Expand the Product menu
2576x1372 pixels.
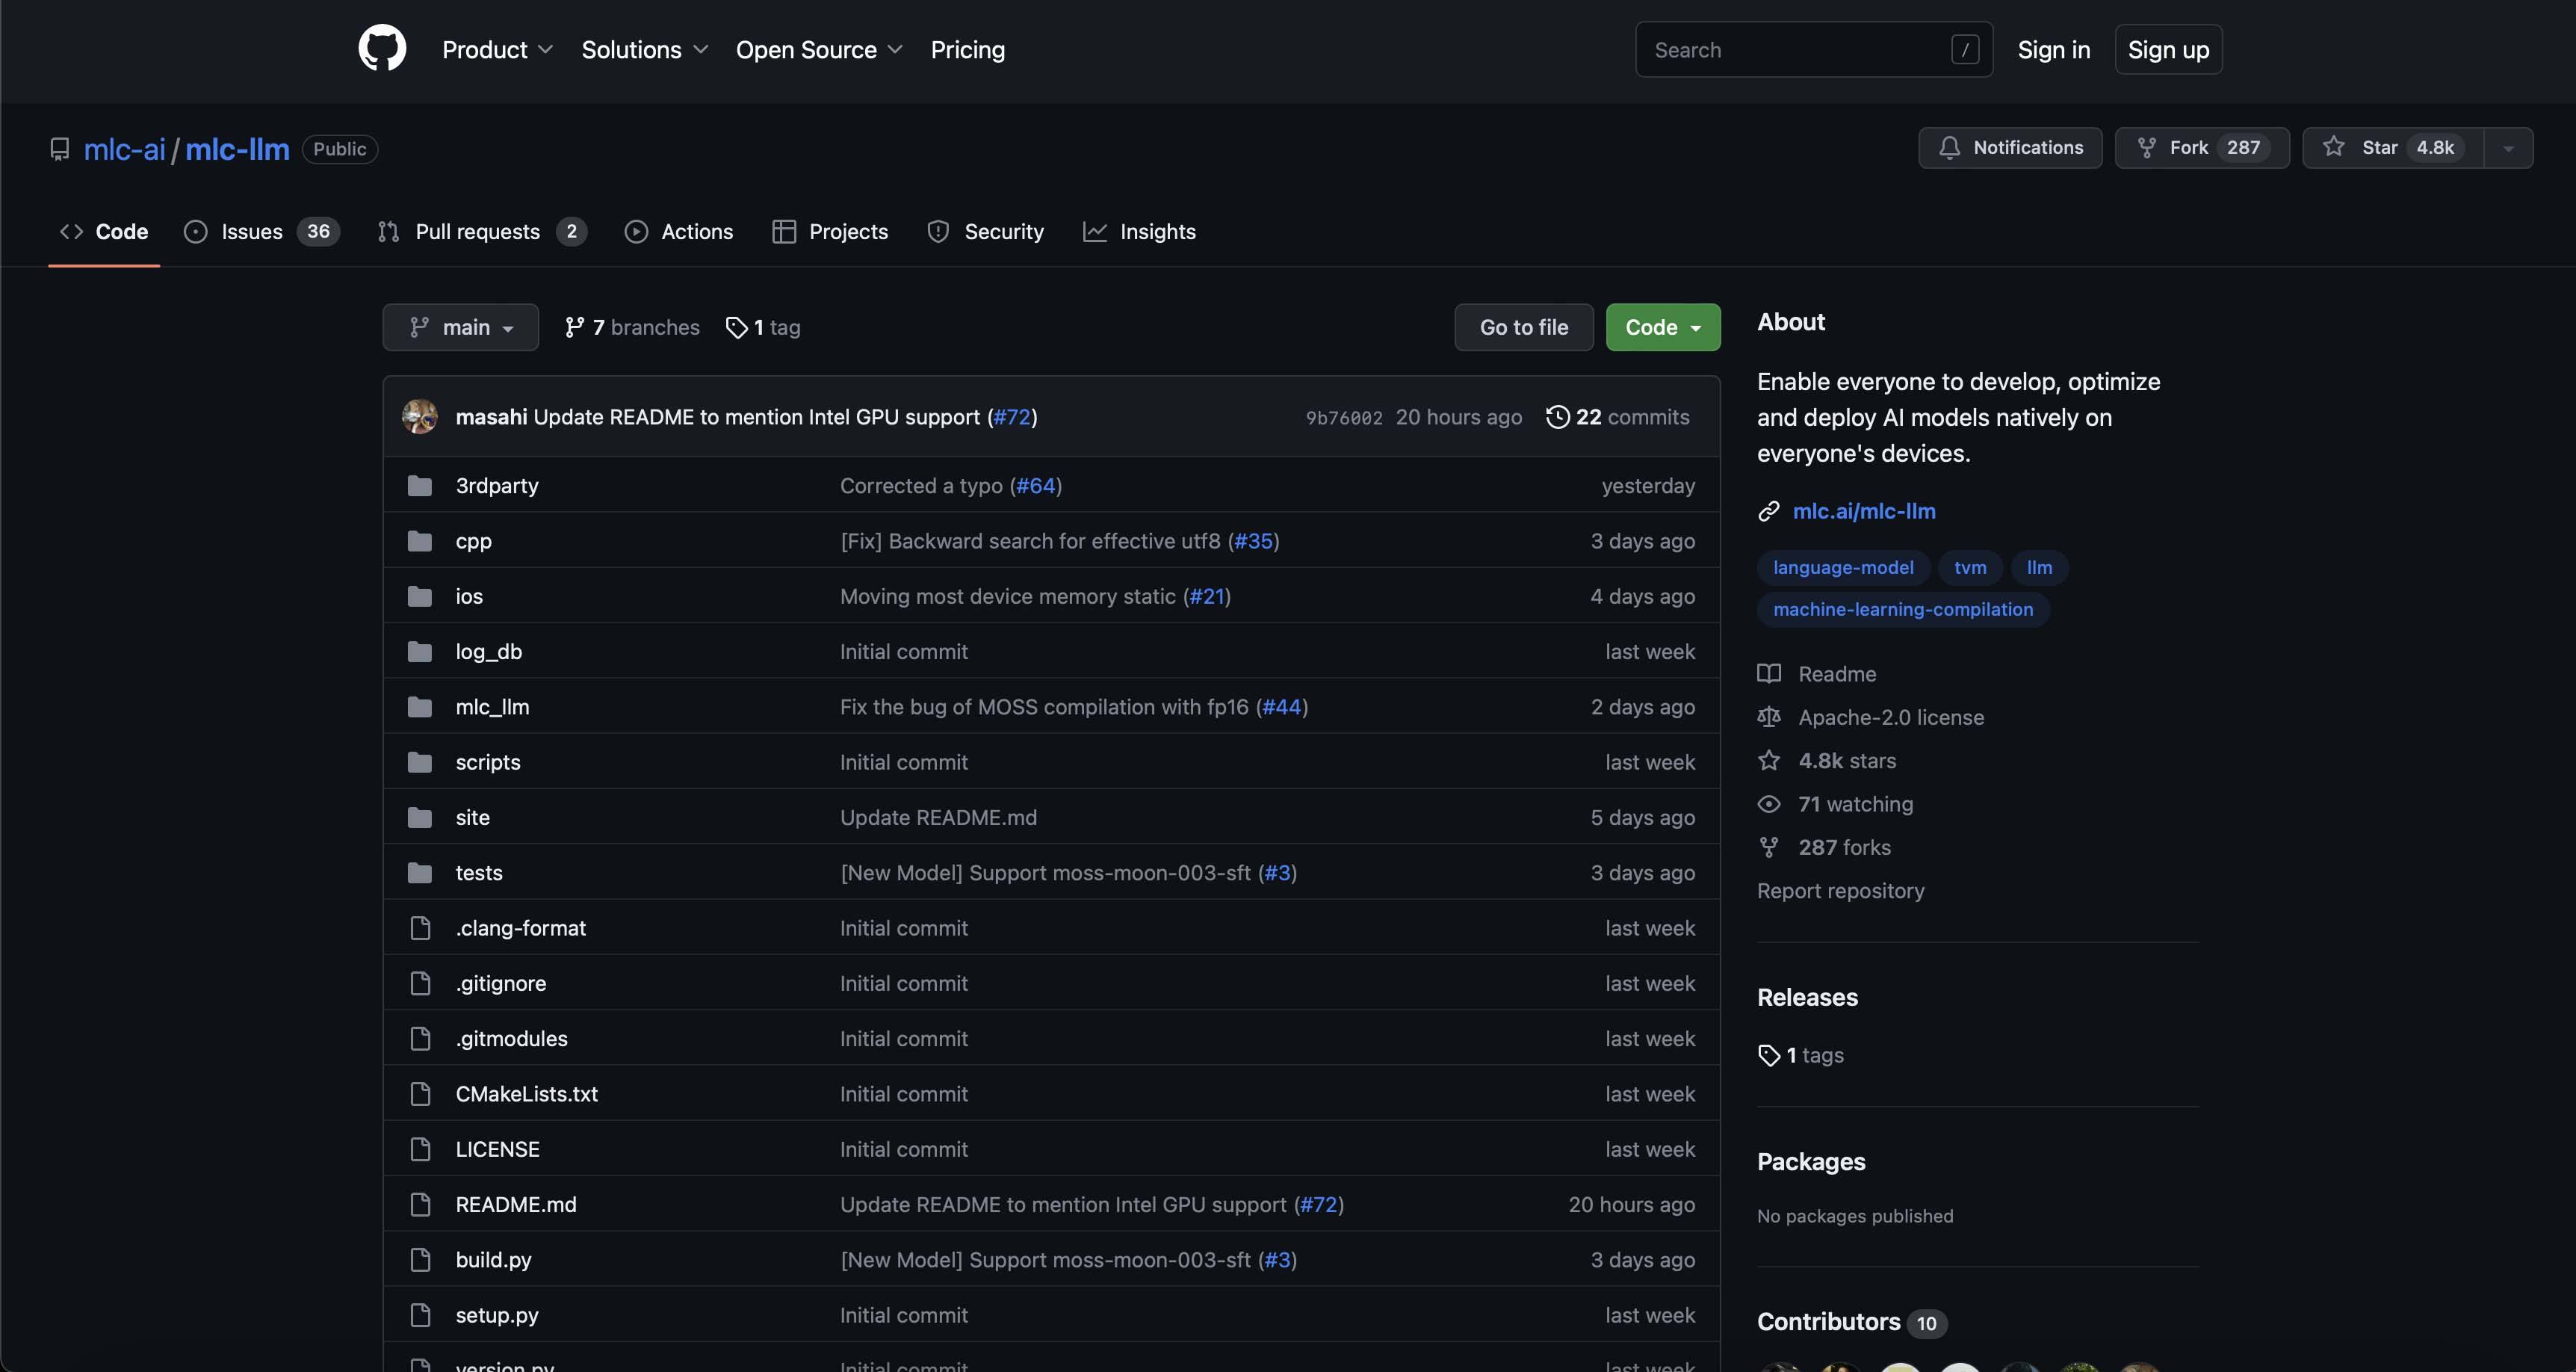coord(497,50)
